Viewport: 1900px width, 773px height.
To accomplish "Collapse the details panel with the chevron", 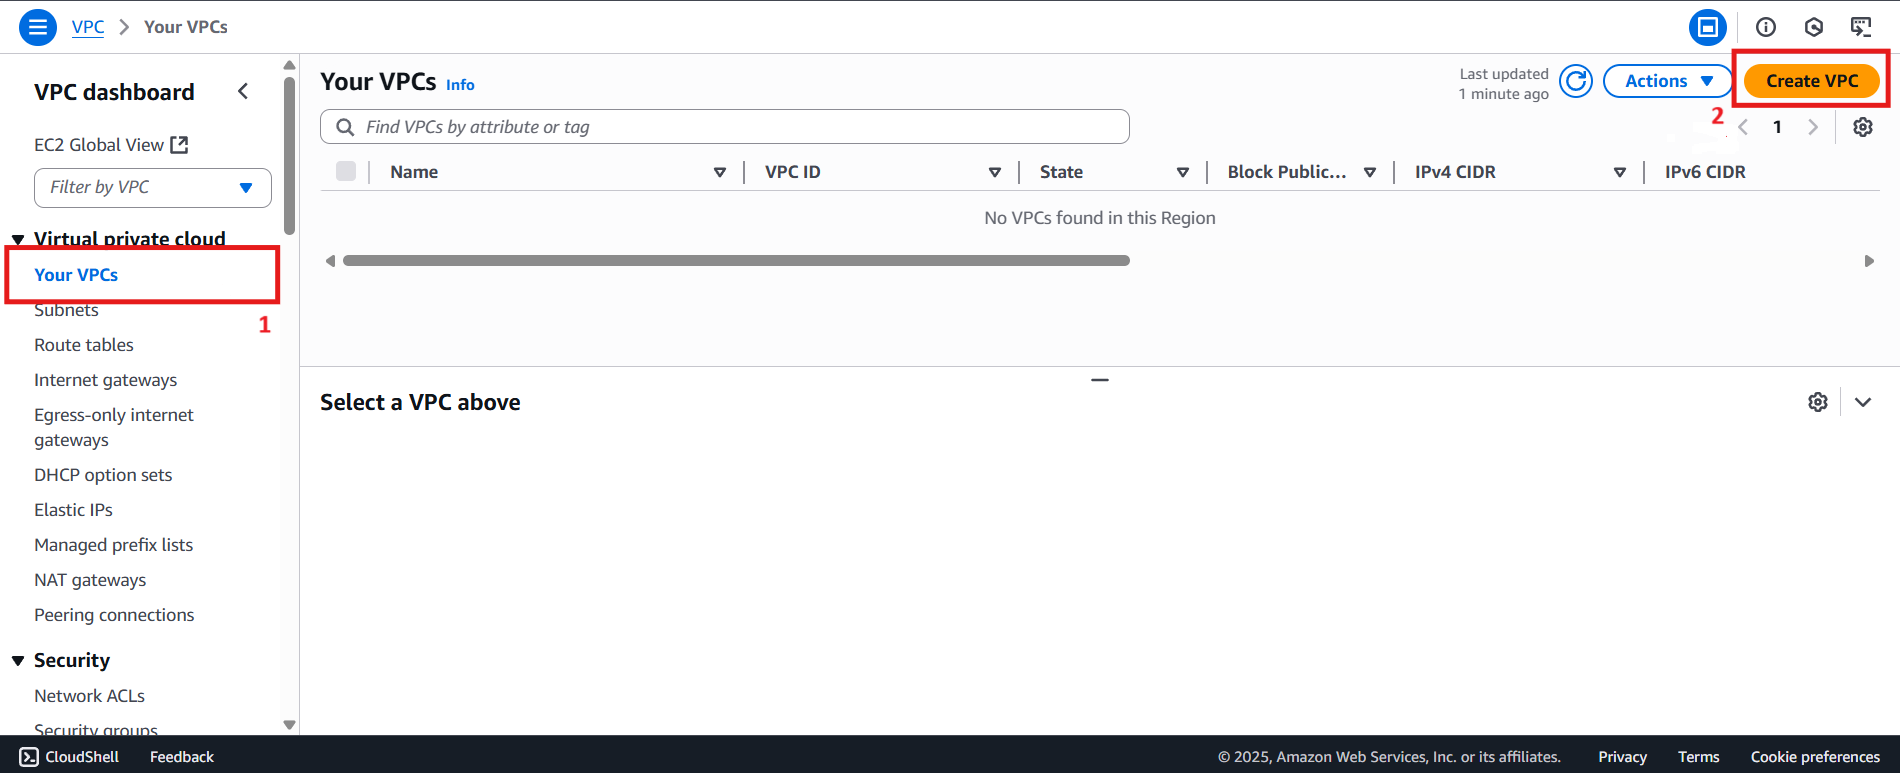I will [x=1862, y=402].
